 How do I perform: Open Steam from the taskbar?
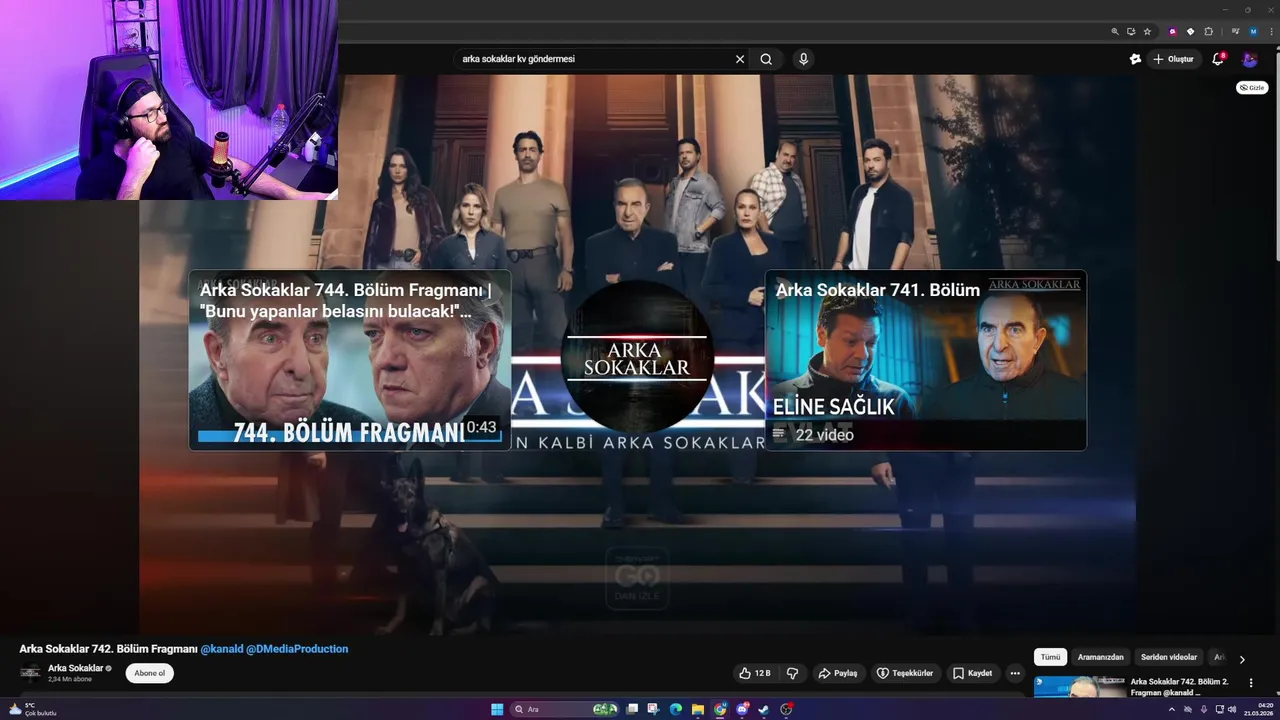point(764,709)
